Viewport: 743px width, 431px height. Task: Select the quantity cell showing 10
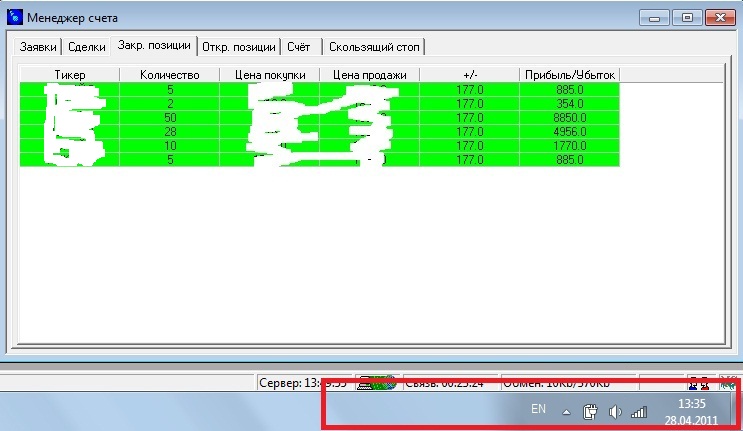point(170,145)
